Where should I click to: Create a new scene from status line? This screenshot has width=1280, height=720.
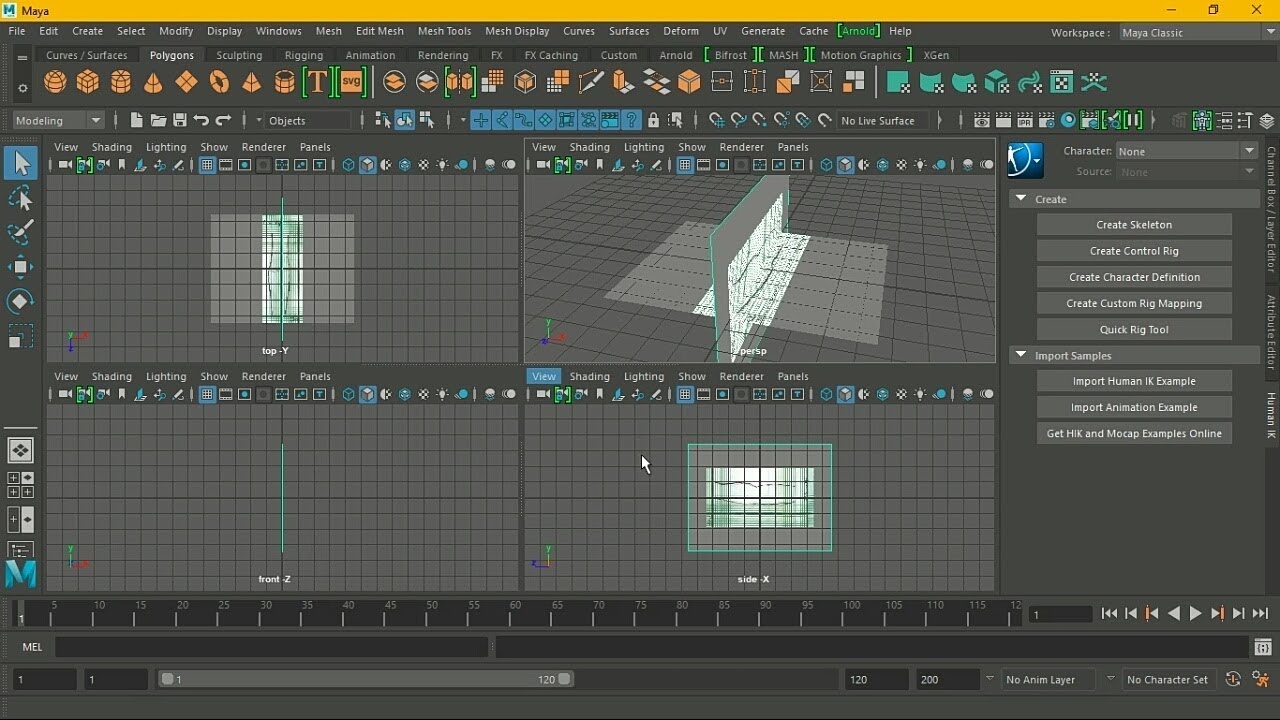(x=137, y=120)
